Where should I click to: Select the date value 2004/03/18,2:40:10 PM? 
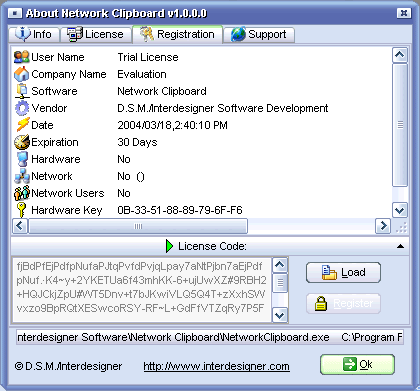tap(172, 125)
